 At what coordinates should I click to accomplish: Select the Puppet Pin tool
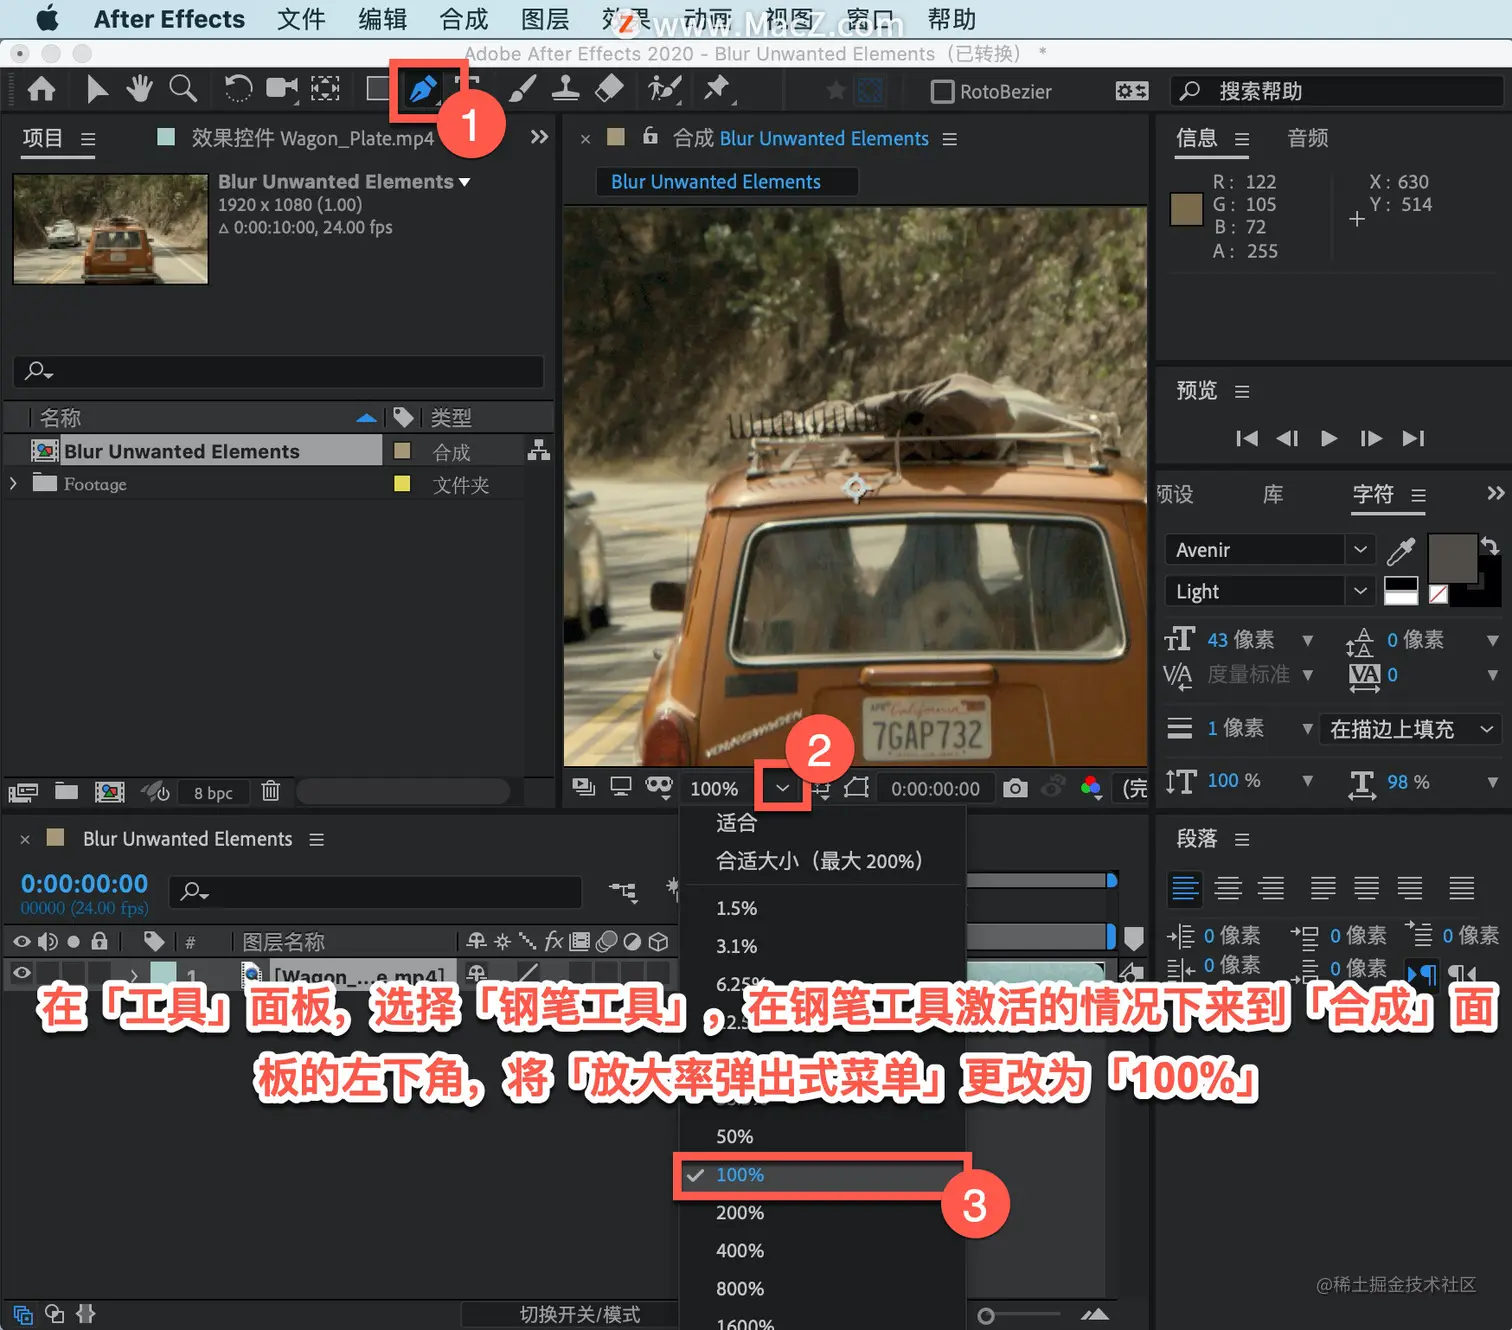click(717, 90)
